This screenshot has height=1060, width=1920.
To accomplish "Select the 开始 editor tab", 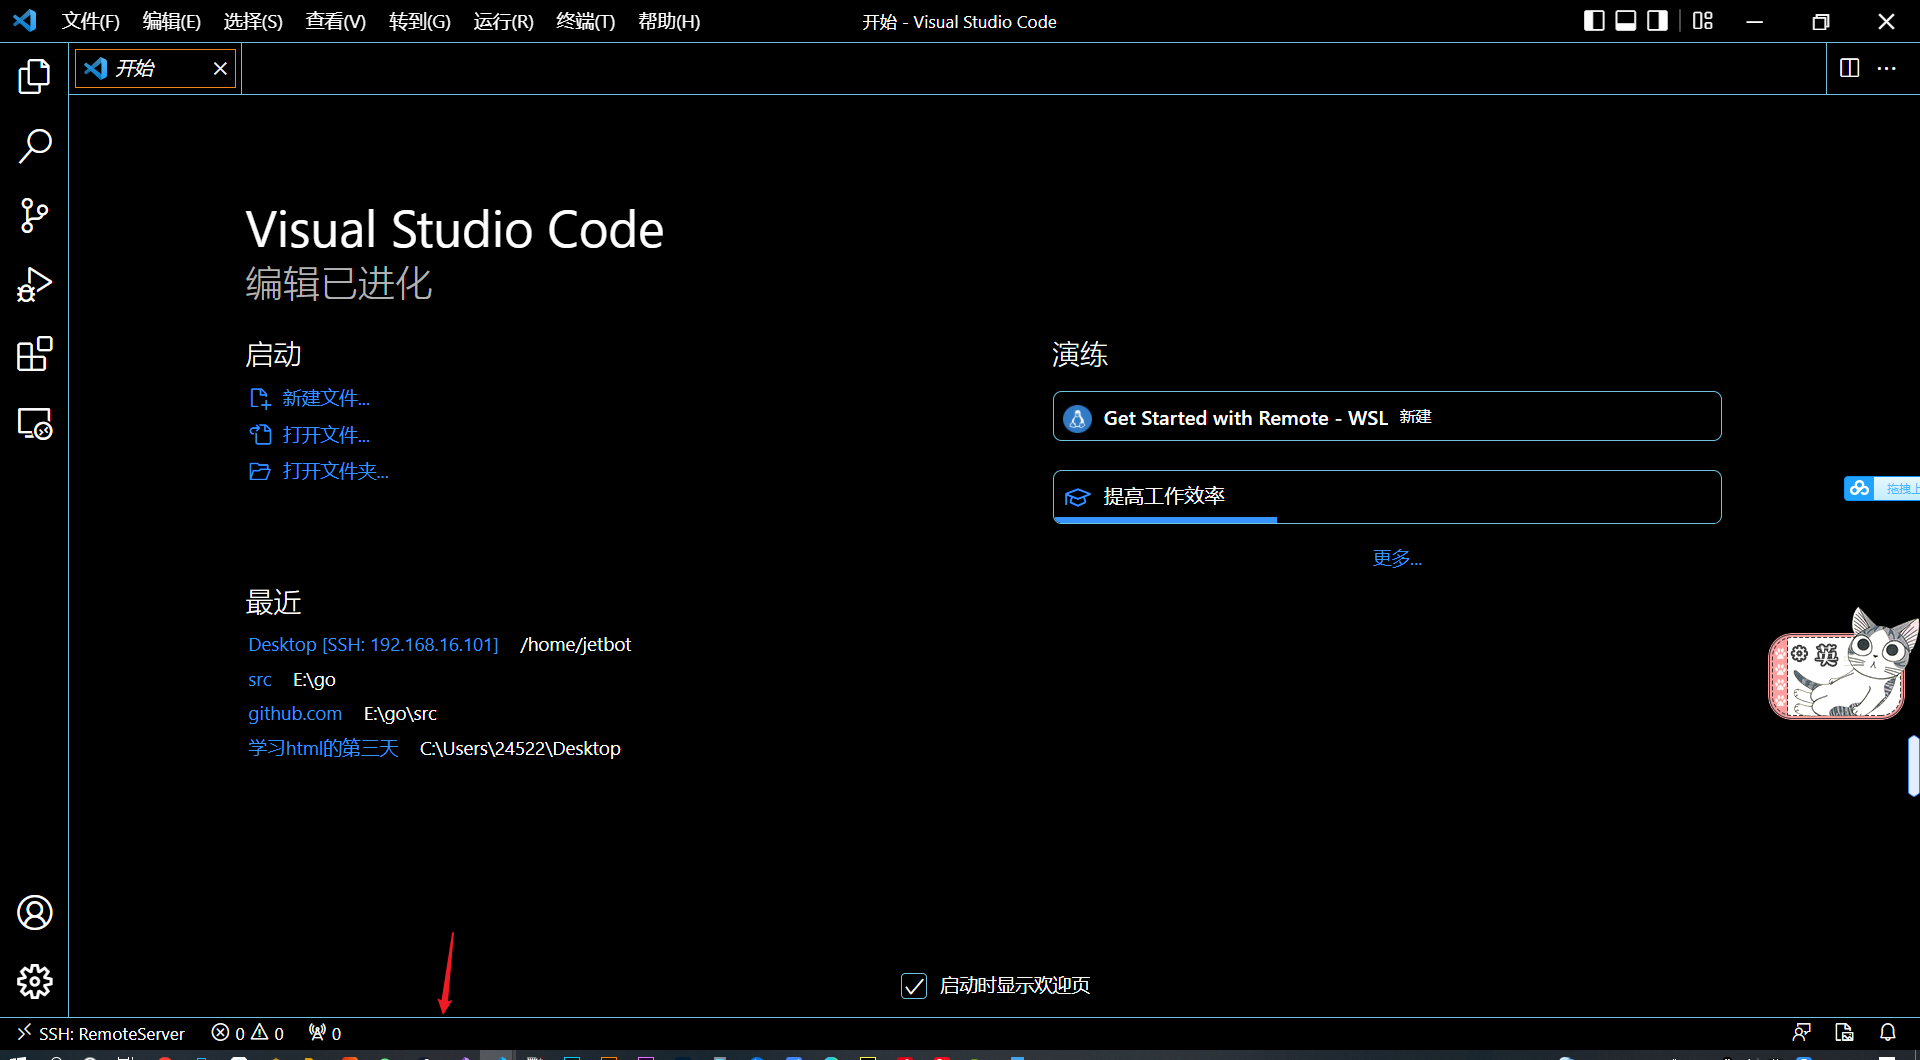I will (x=155, y=68).
